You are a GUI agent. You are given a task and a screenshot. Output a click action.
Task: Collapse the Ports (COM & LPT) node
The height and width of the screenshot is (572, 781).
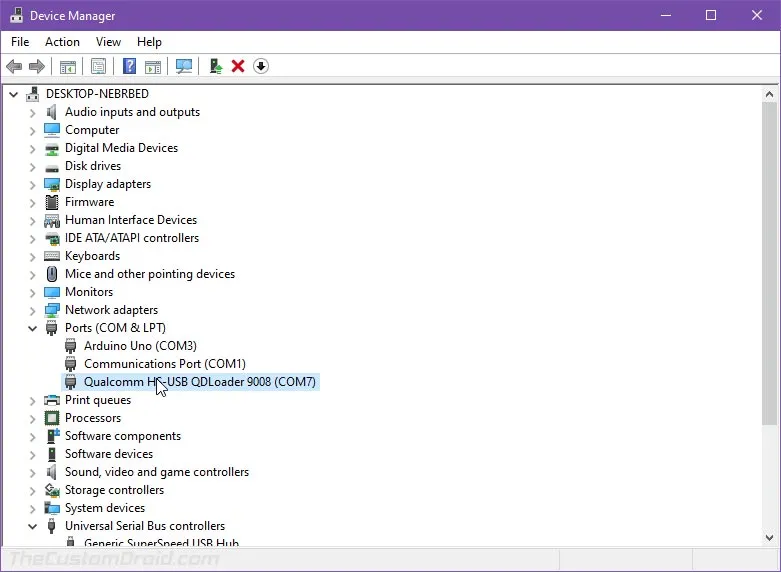point(32,328)
